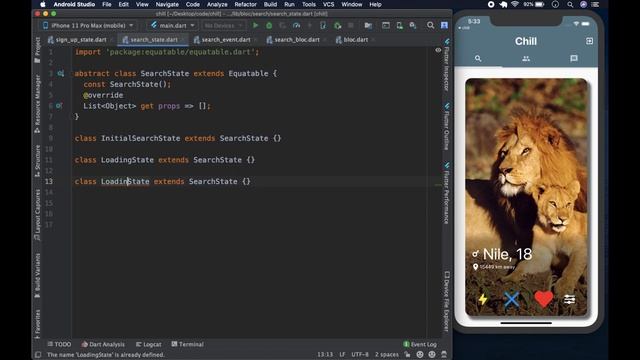The image size is (640, 360).
Task: Open the Build Variants side panel
Action: coord(38,276)
